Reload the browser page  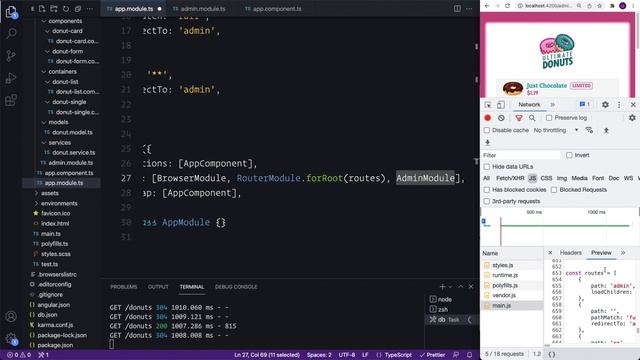[x=507, y=6]
